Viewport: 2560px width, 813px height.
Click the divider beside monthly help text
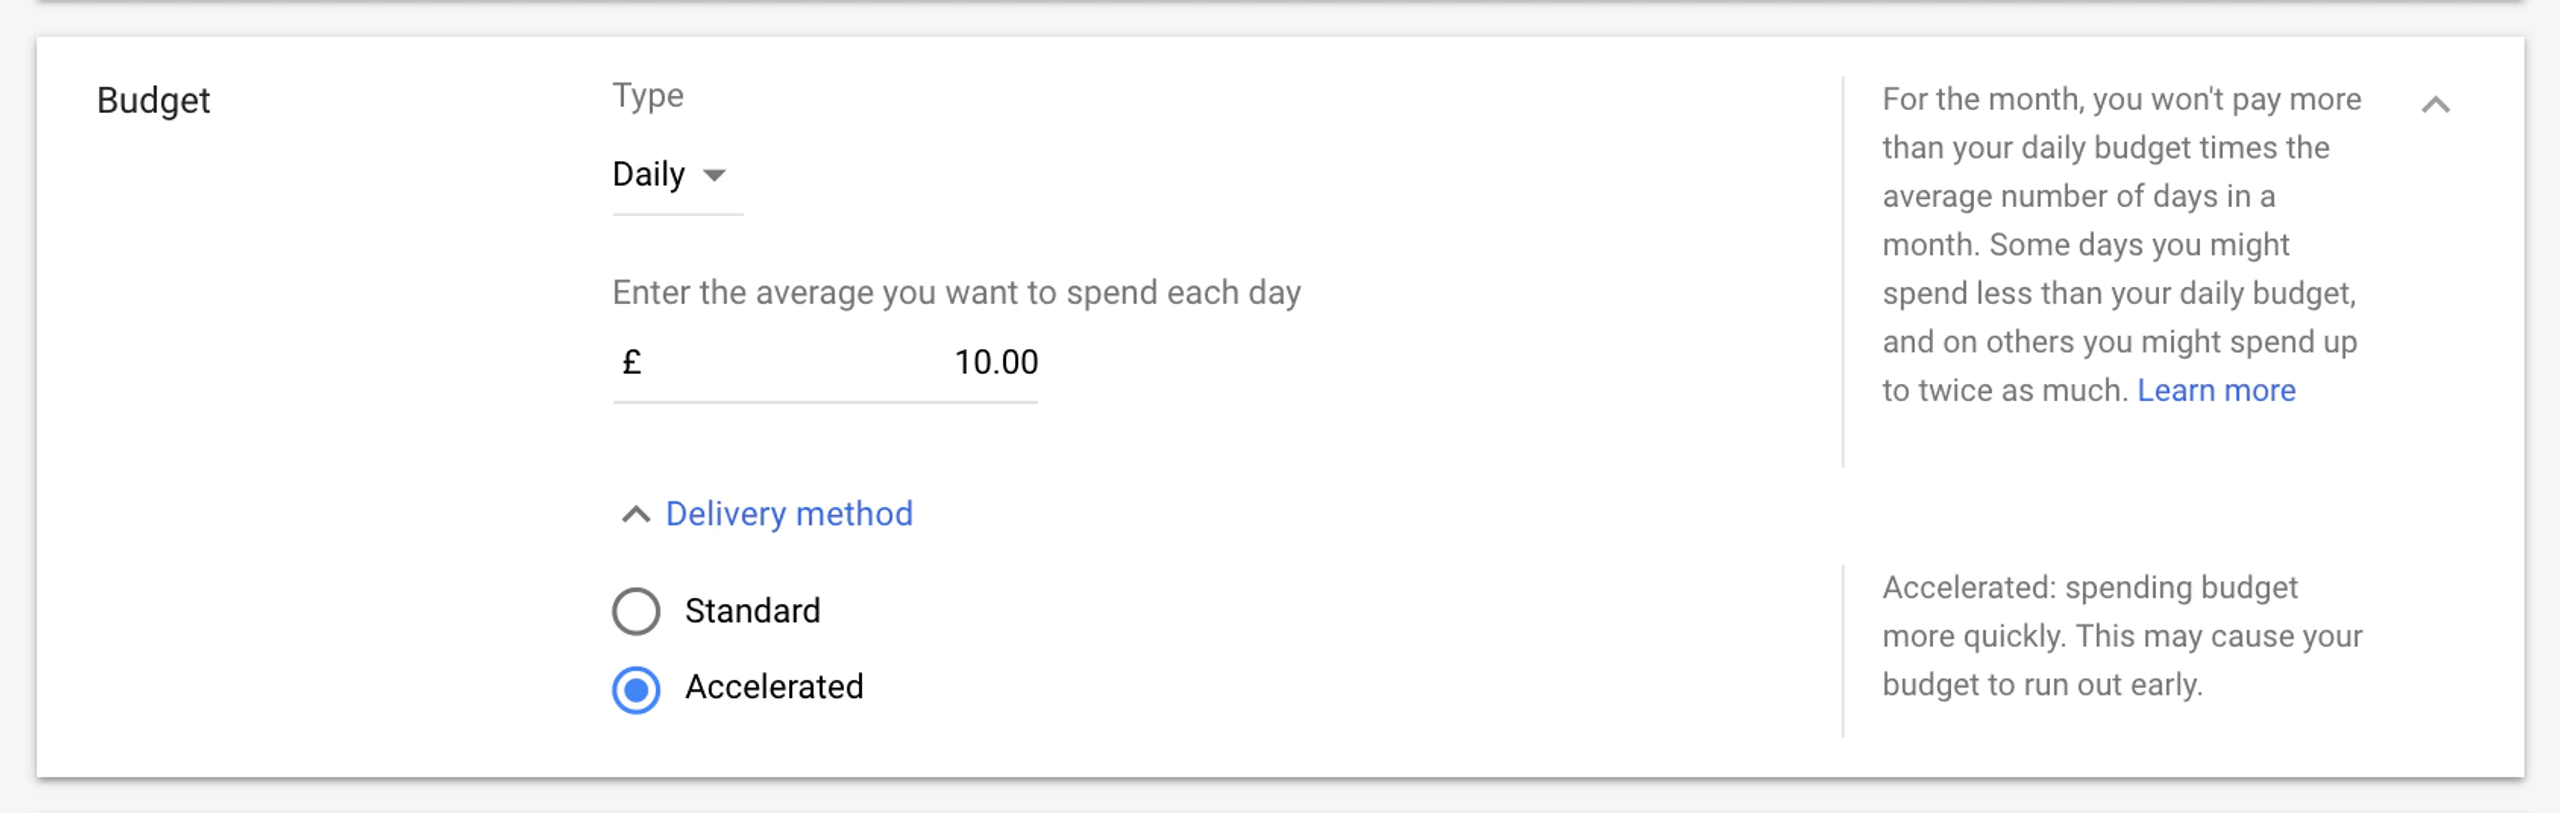(1843, 272)
